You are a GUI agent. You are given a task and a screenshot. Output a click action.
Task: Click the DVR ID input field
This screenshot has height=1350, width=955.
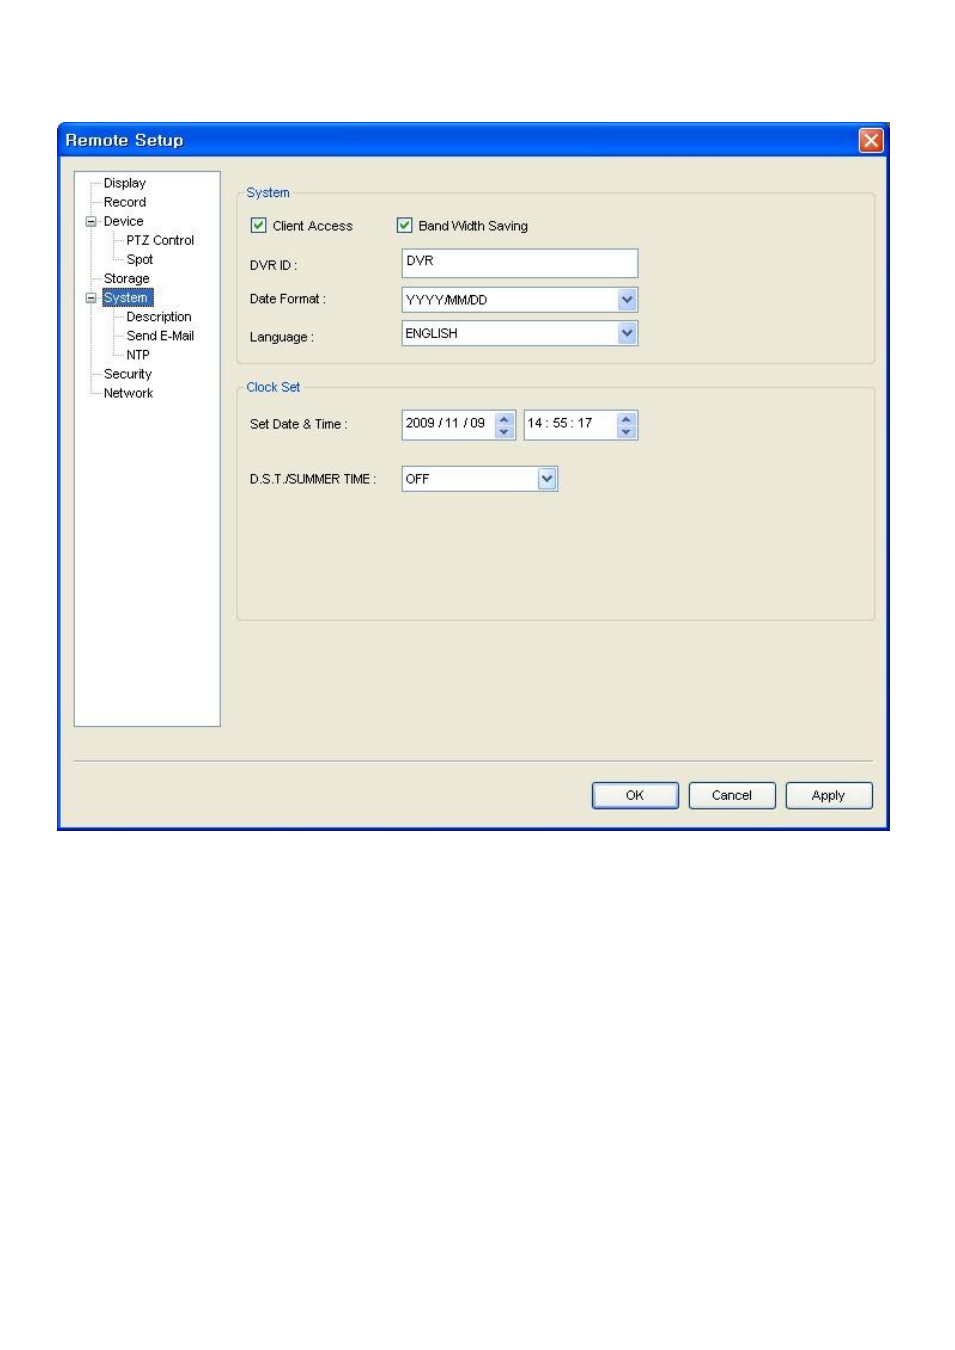click(x=519, y=263)
